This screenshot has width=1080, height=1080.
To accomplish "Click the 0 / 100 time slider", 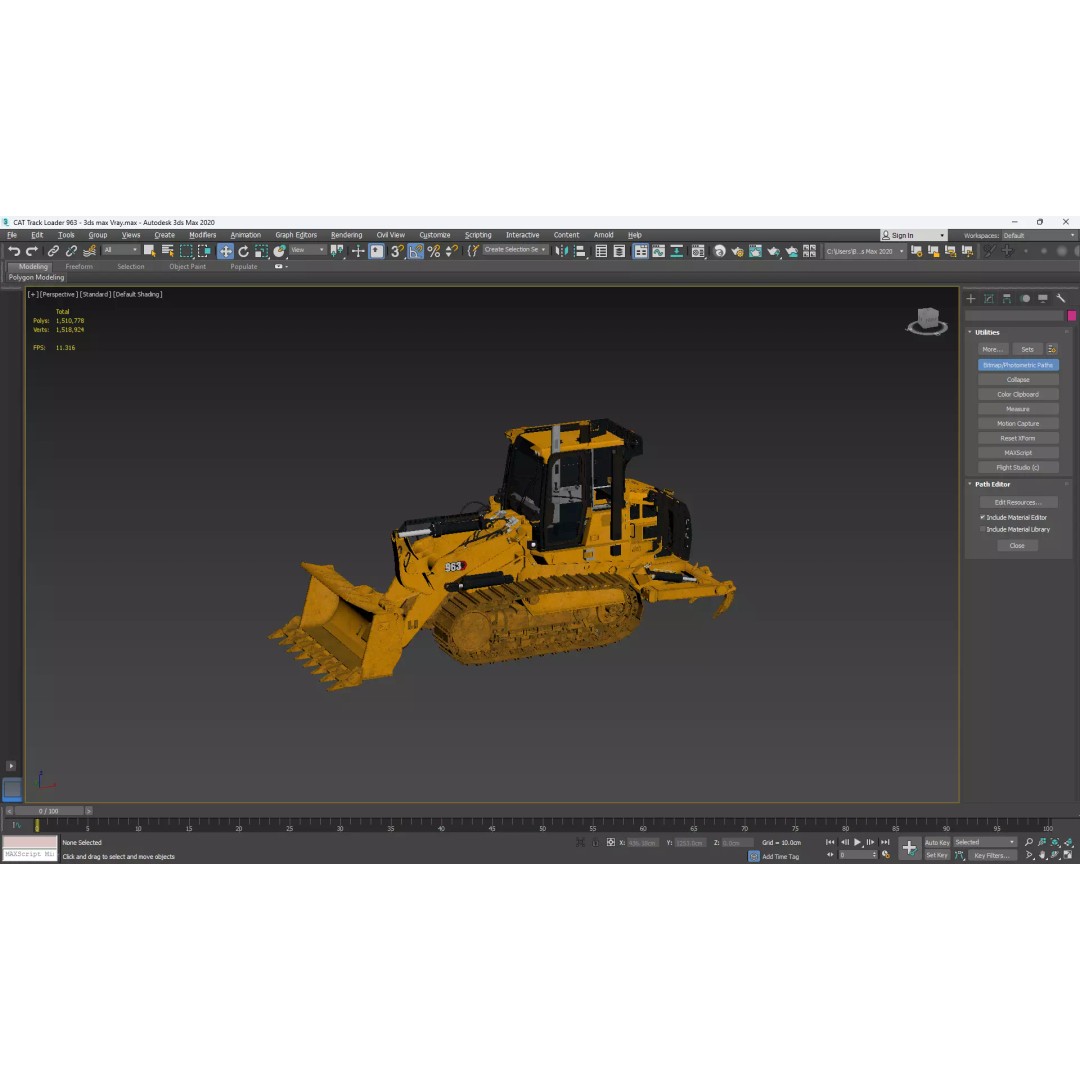I will pyautogui.click(x=49, y=811).
